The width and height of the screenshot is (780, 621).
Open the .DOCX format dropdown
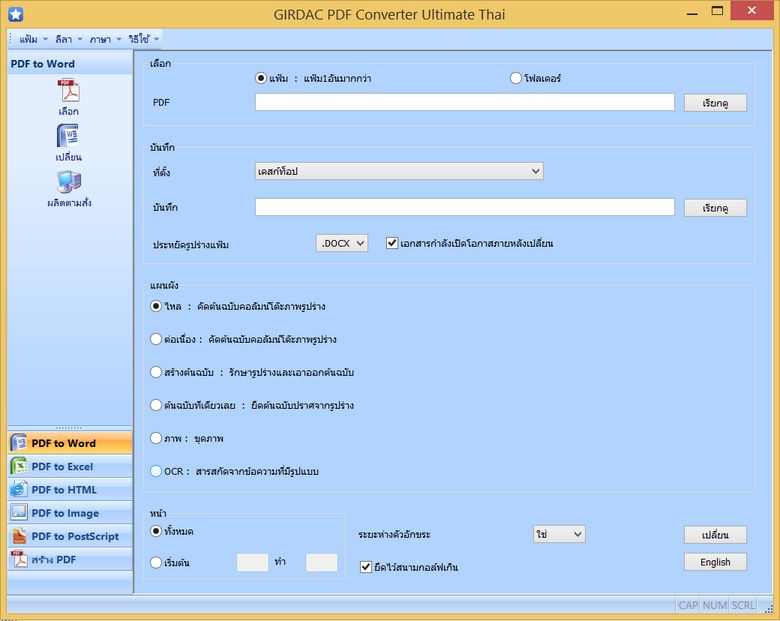pos(342,243)
